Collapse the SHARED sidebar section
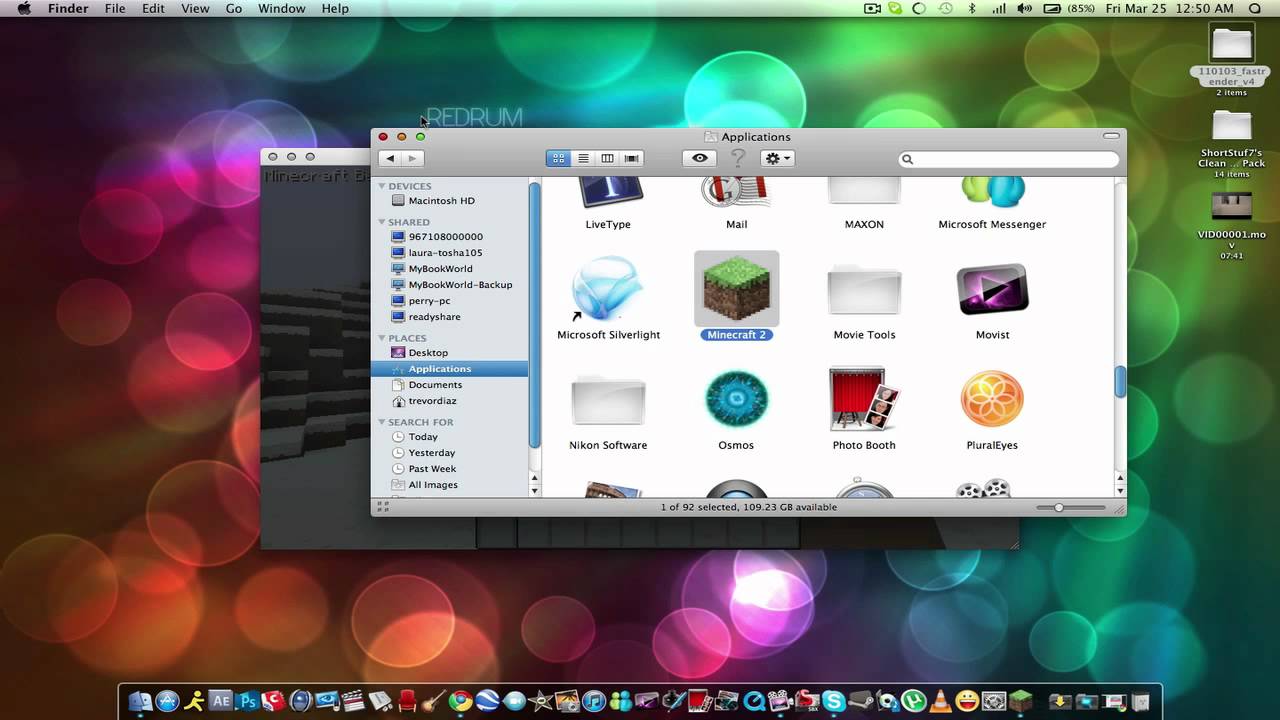 pyautogui.click(x=382, y=222)
